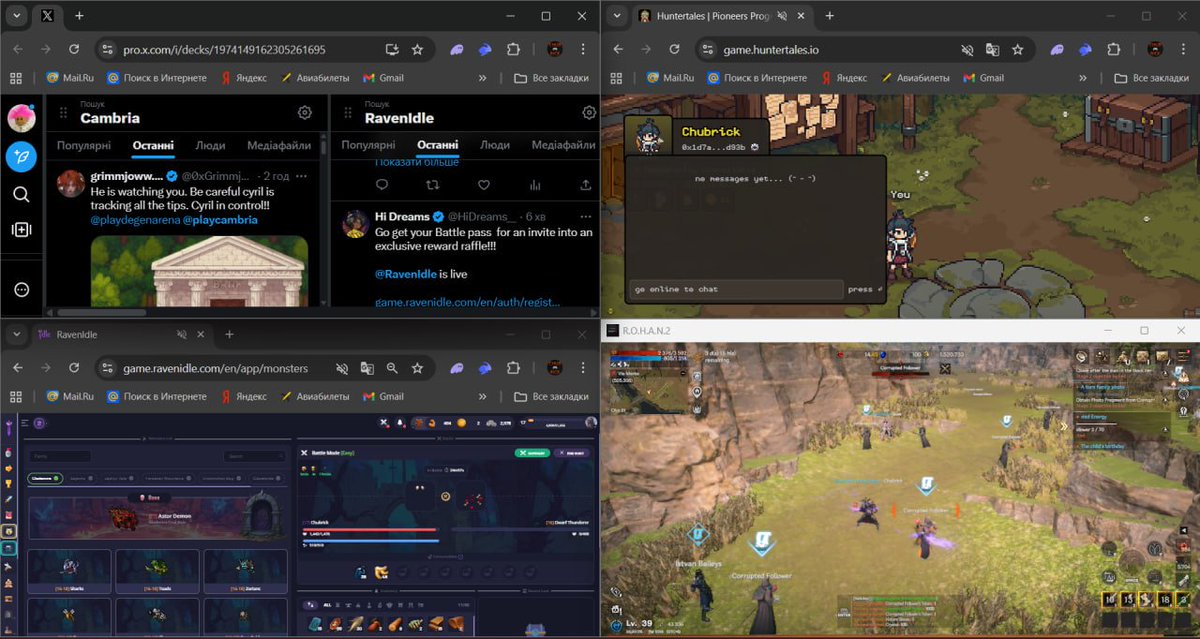
Task: Select highlighted monsters icon in RavenIdle sidebar
Action: [x=9, y=531]
